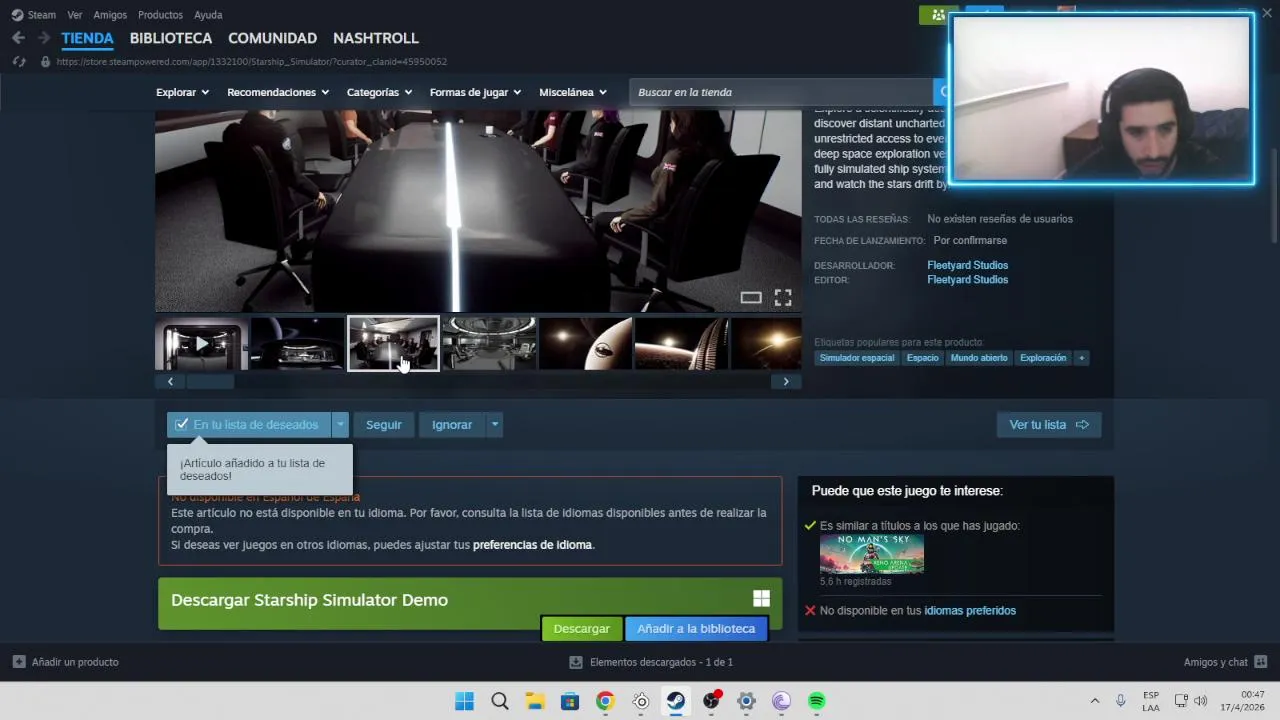Open preferencias de idioma link
Viewport: 1280px width, 720px height.
[x=532, y=545]
